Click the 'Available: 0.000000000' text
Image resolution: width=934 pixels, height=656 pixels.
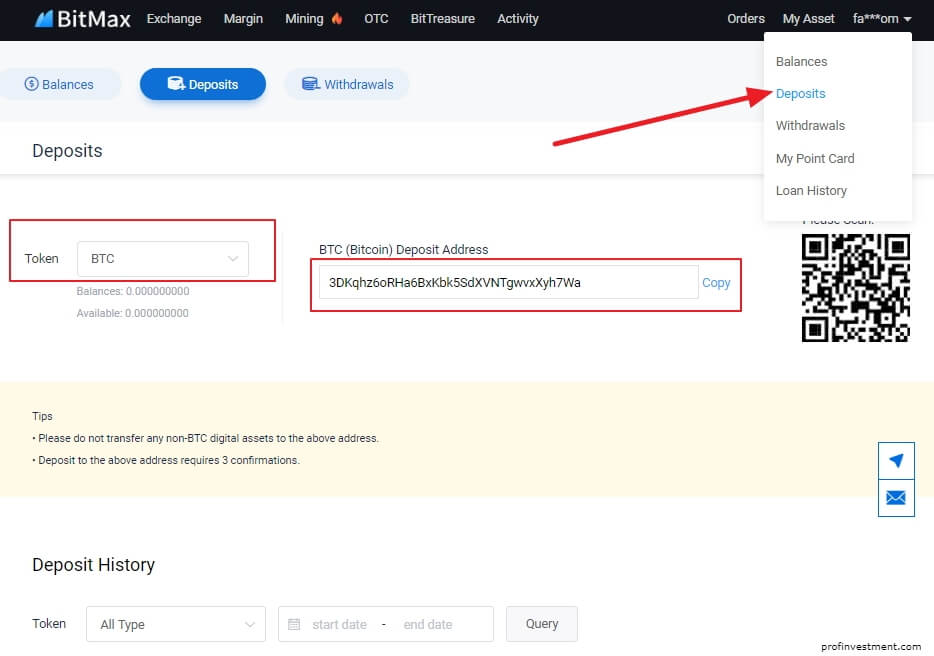[x=132, y=313]
